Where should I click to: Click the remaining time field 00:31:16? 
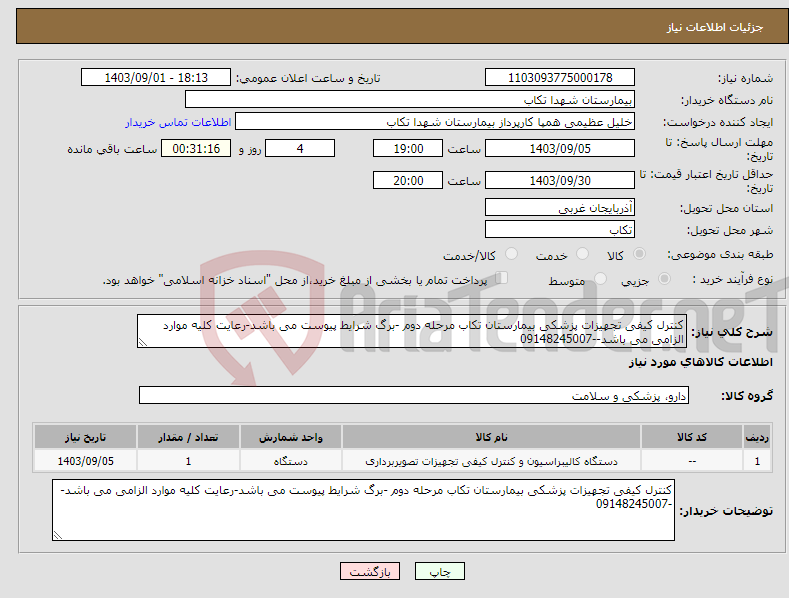(x=196, y=148)
